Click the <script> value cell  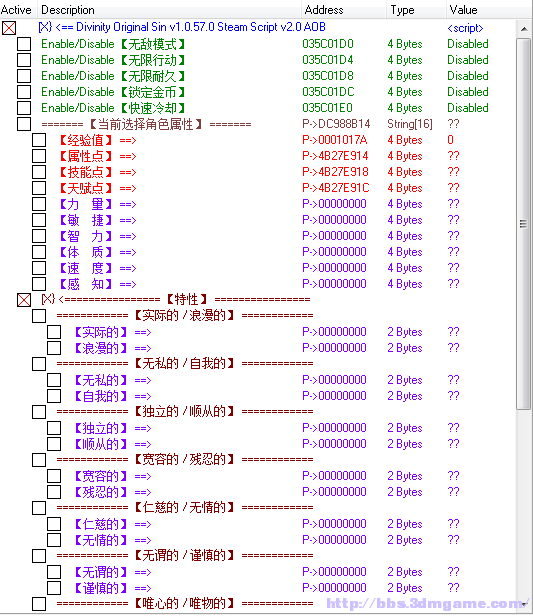[465, 28]
